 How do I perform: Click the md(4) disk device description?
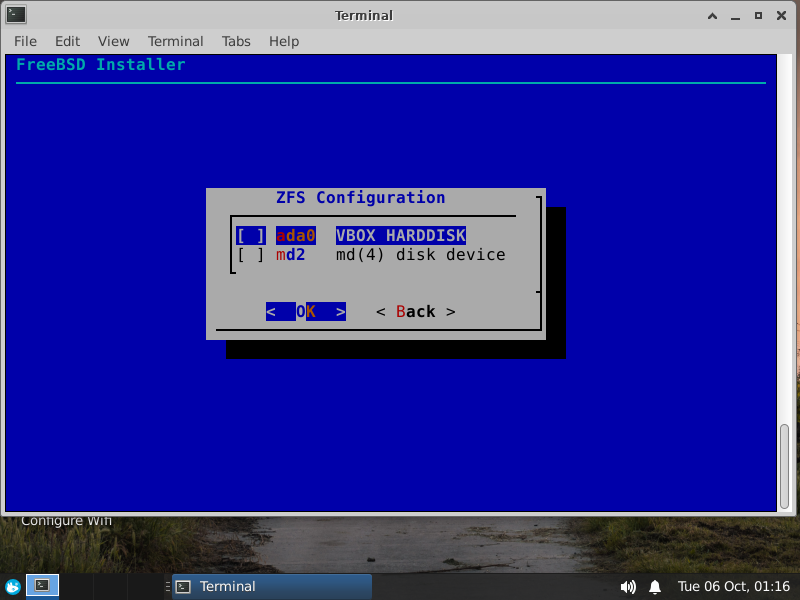pos(420,255)
